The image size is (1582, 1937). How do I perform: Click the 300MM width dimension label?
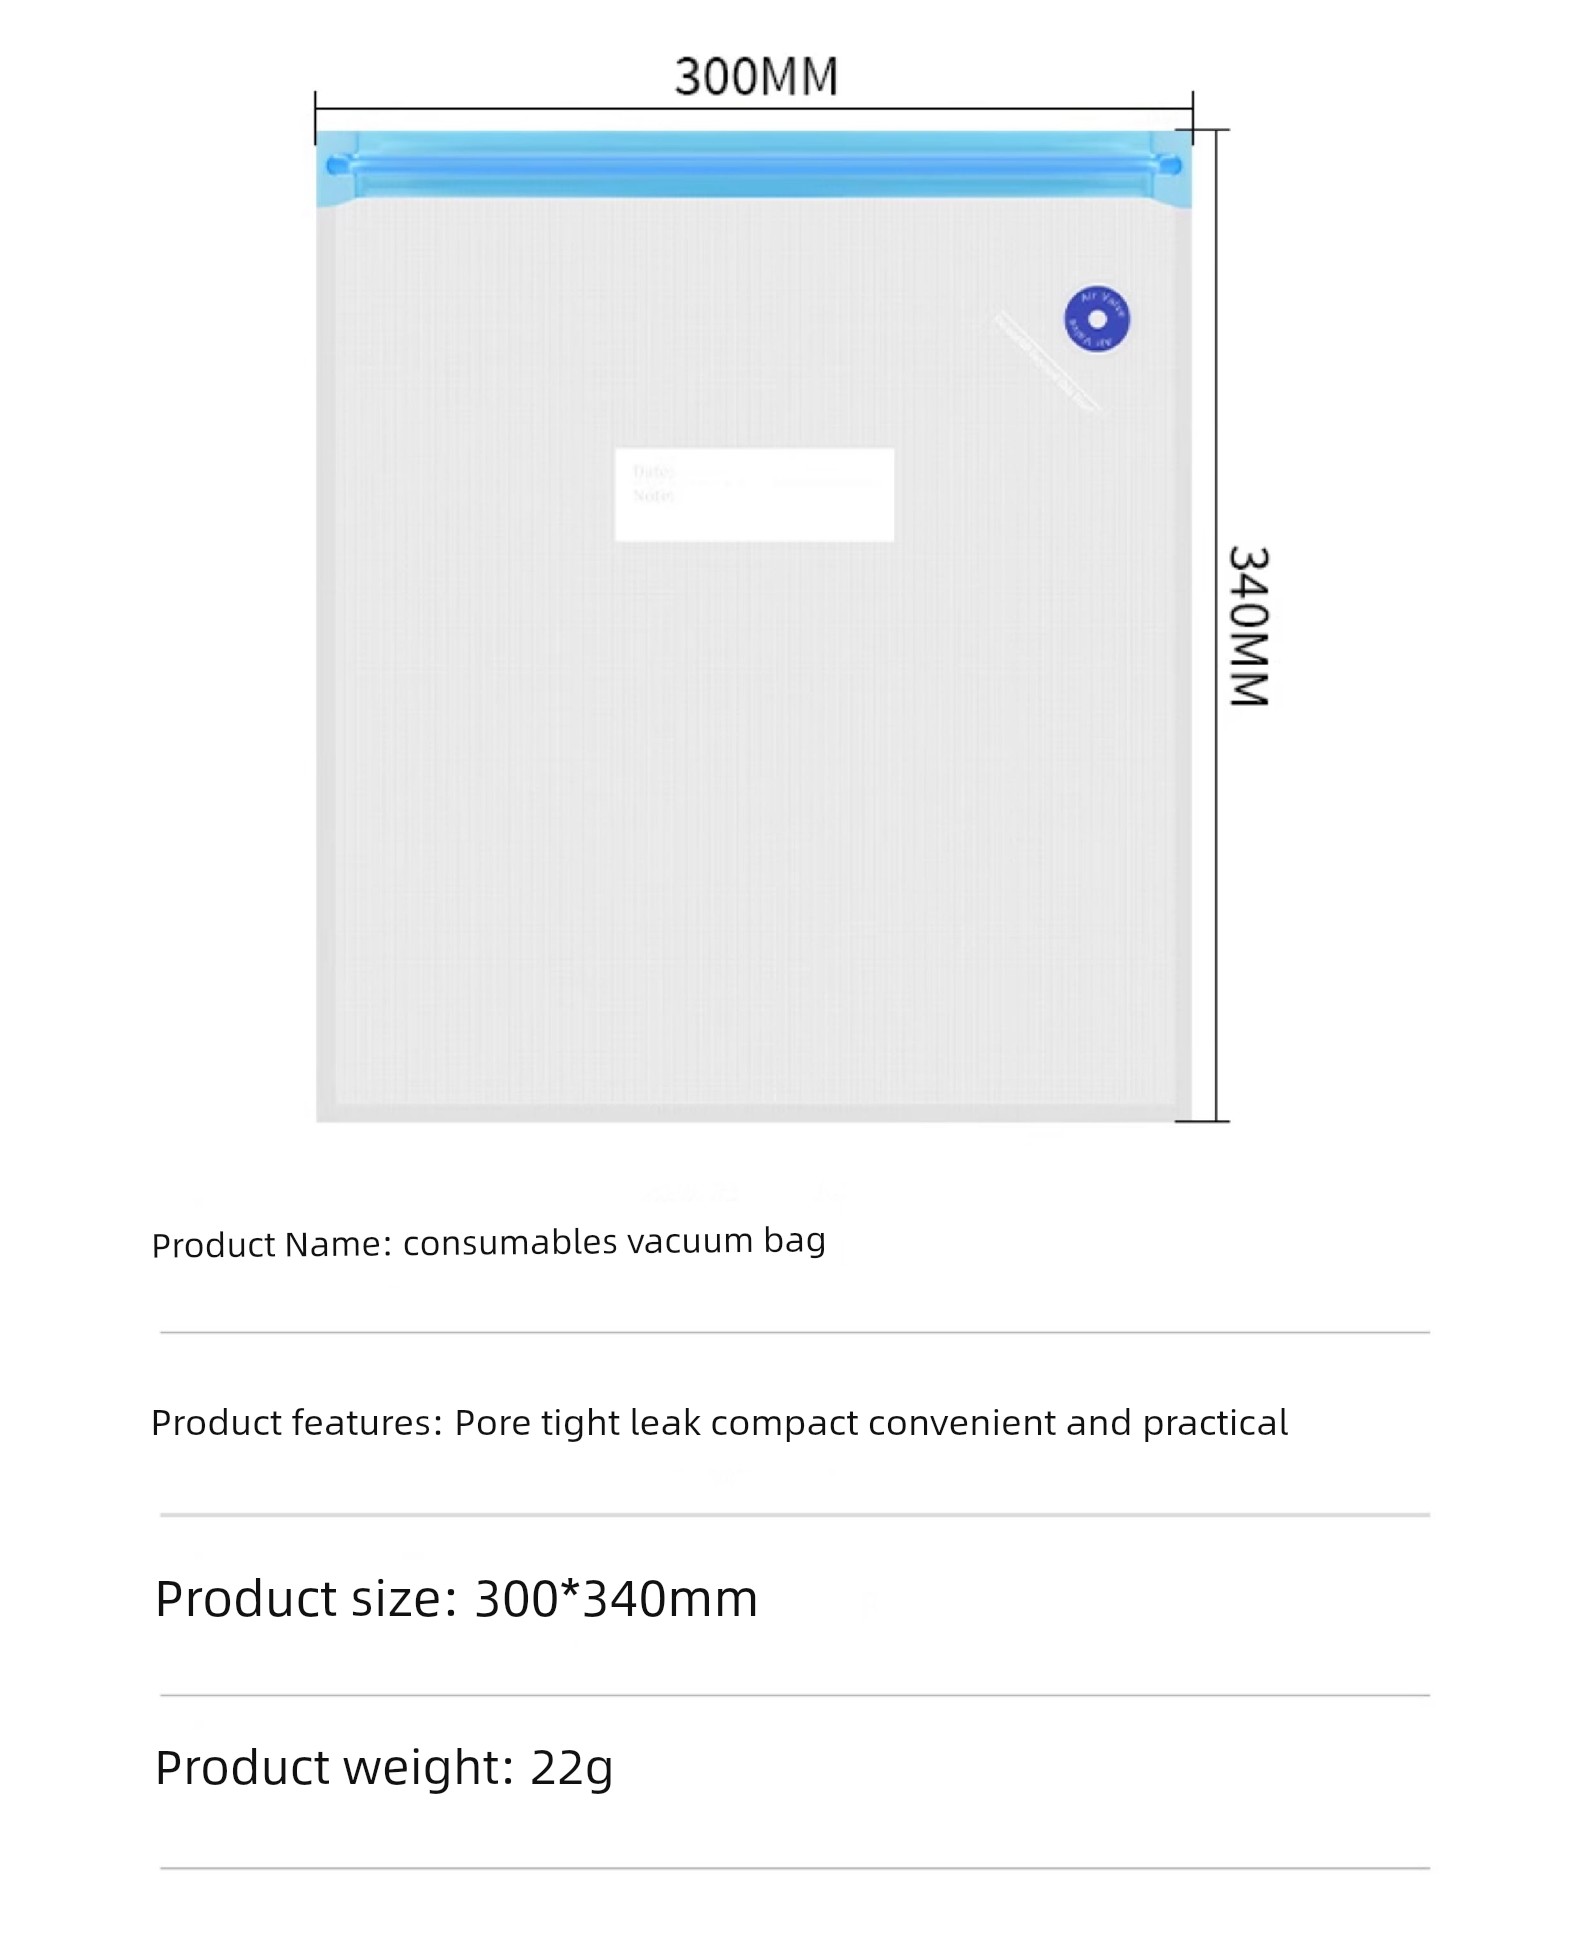tap(756, 76)
